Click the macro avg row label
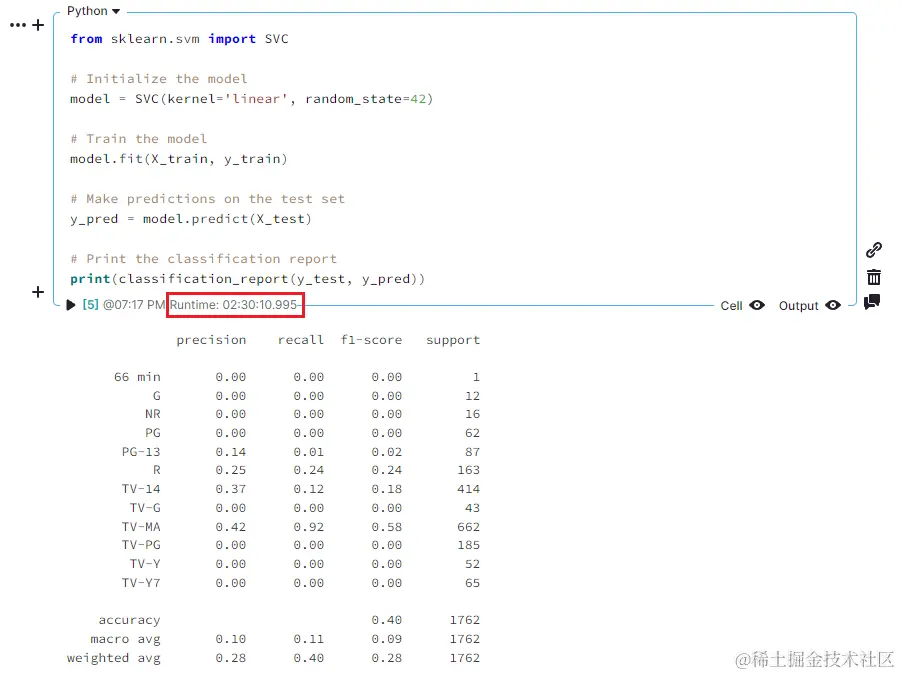The image size is (901, 676). coord(125,639)
